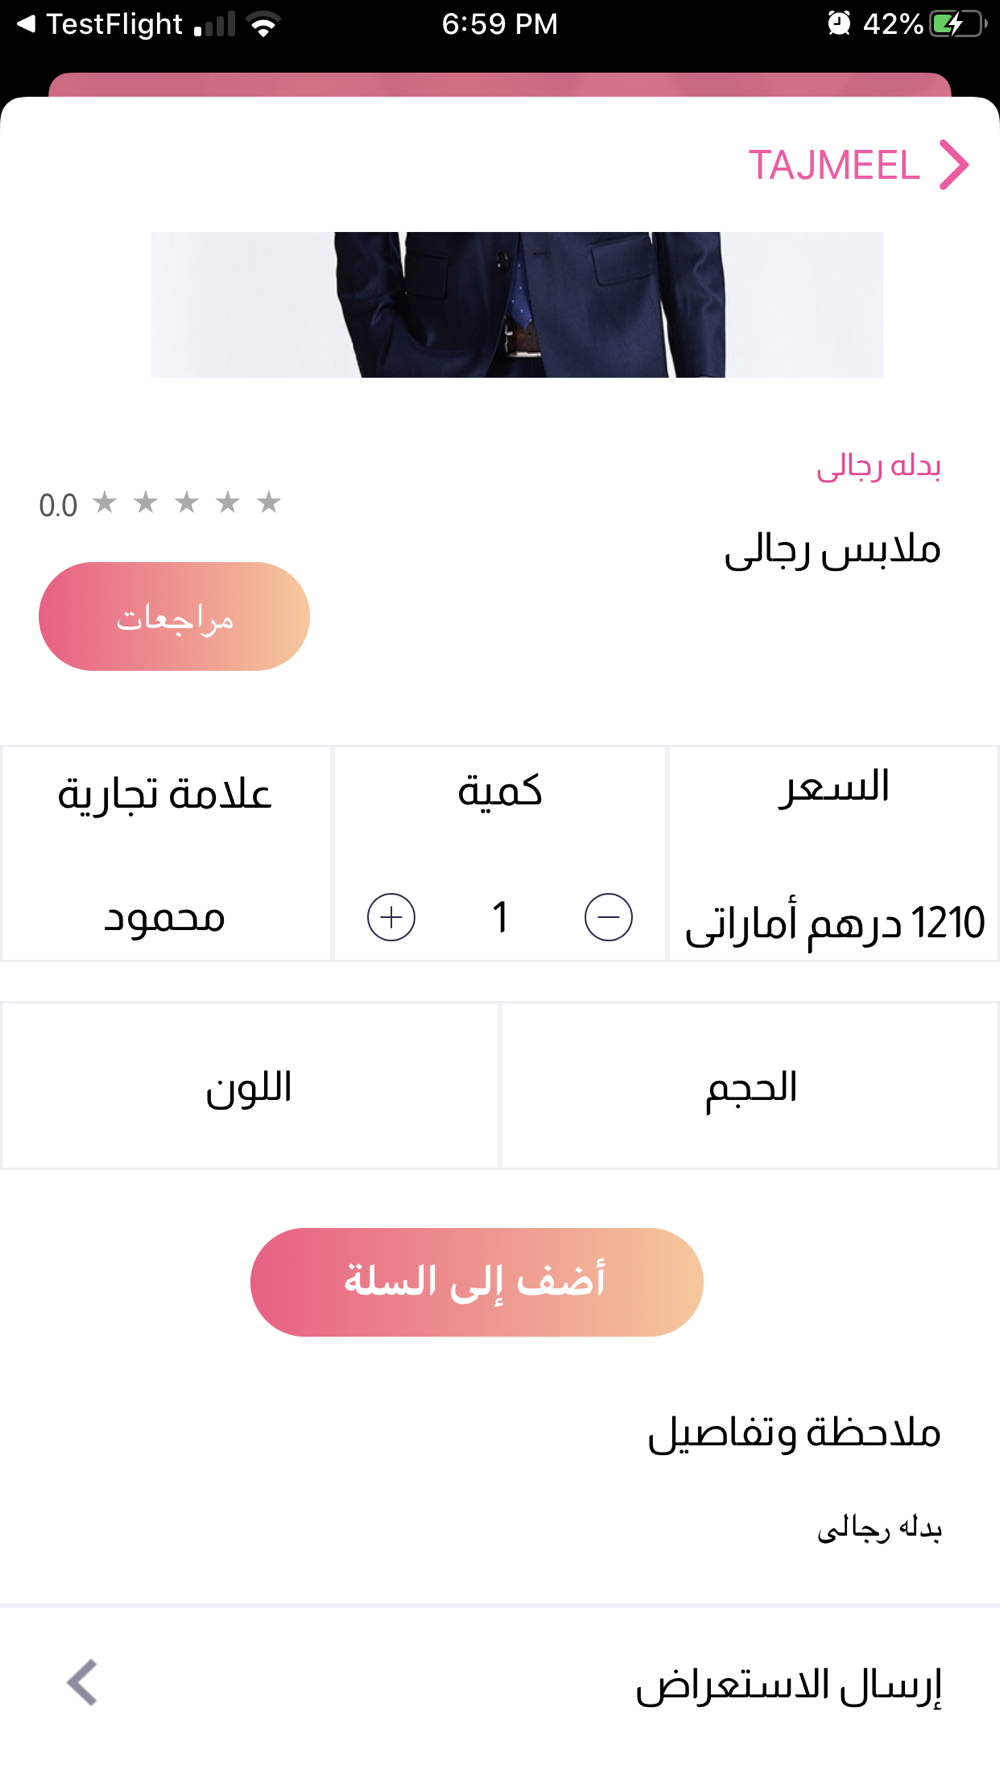Tap the أضف إلى السلة add-to-cart button
This screenshot has height=1778, width=1000.
coord(477,1282)
